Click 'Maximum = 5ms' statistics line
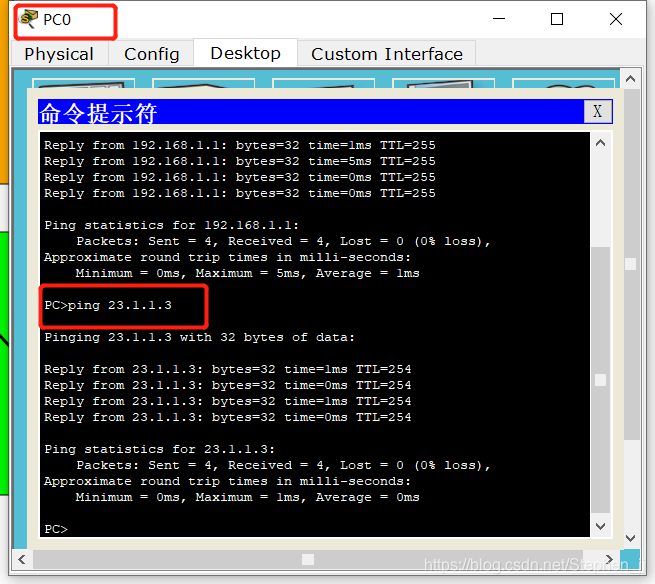This screenshot has width=655, height=584. click(x=247, y=273)
